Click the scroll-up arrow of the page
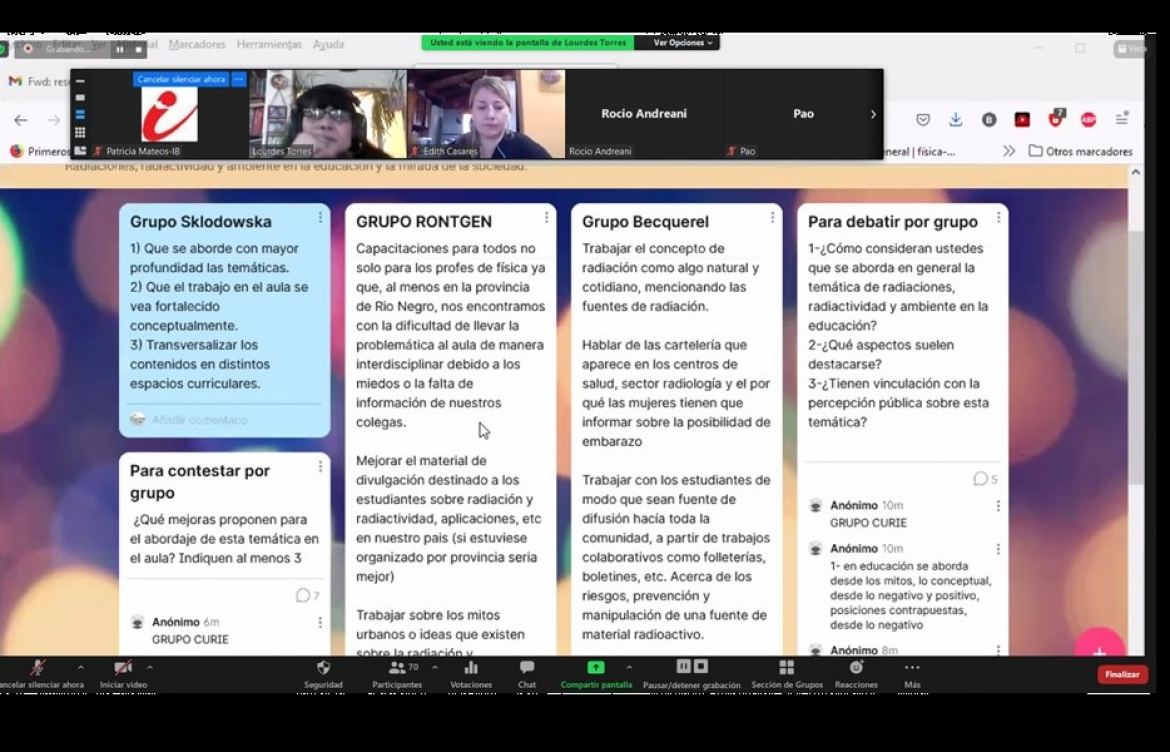Image resolution: width=1170 pixels, height=752 pixels. pyautogui.click(x=1136, y=172)
